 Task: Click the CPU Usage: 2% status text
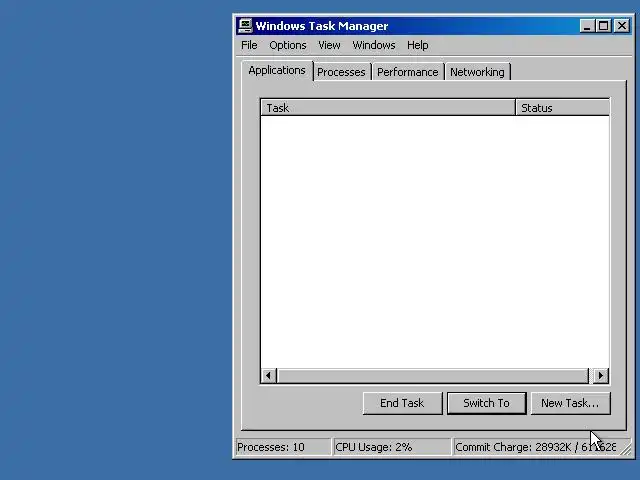[373, 447]
